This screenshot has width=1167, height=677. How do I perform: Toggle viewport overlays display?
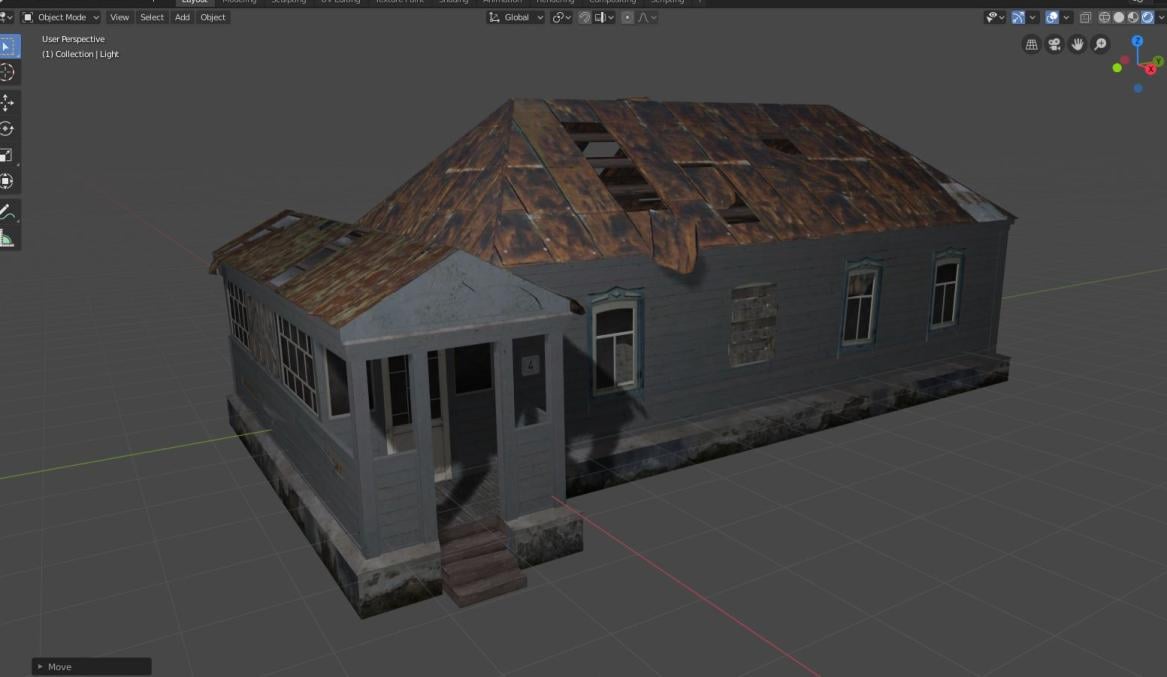(1052, 17)
